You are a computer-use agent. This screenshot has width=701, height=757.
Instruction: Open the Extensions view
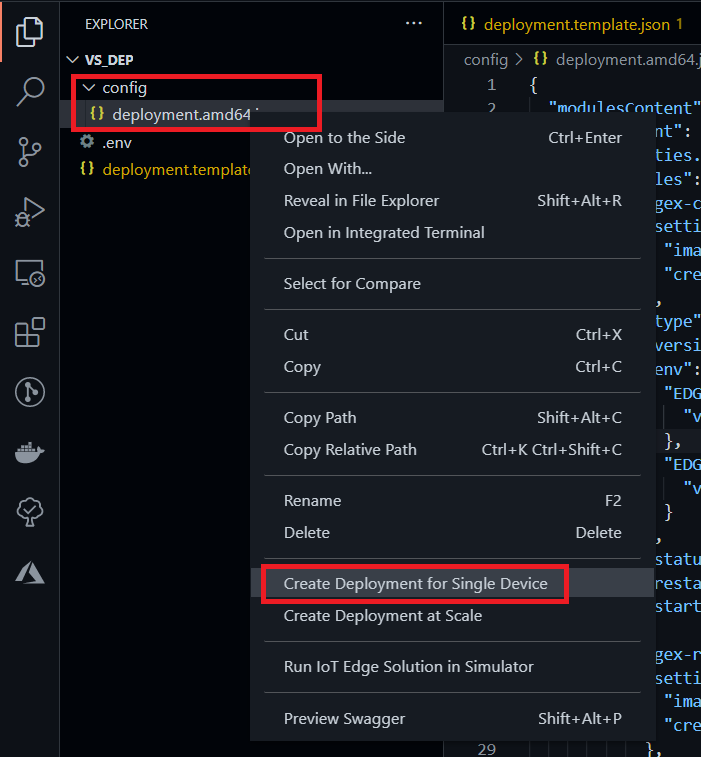30,332
